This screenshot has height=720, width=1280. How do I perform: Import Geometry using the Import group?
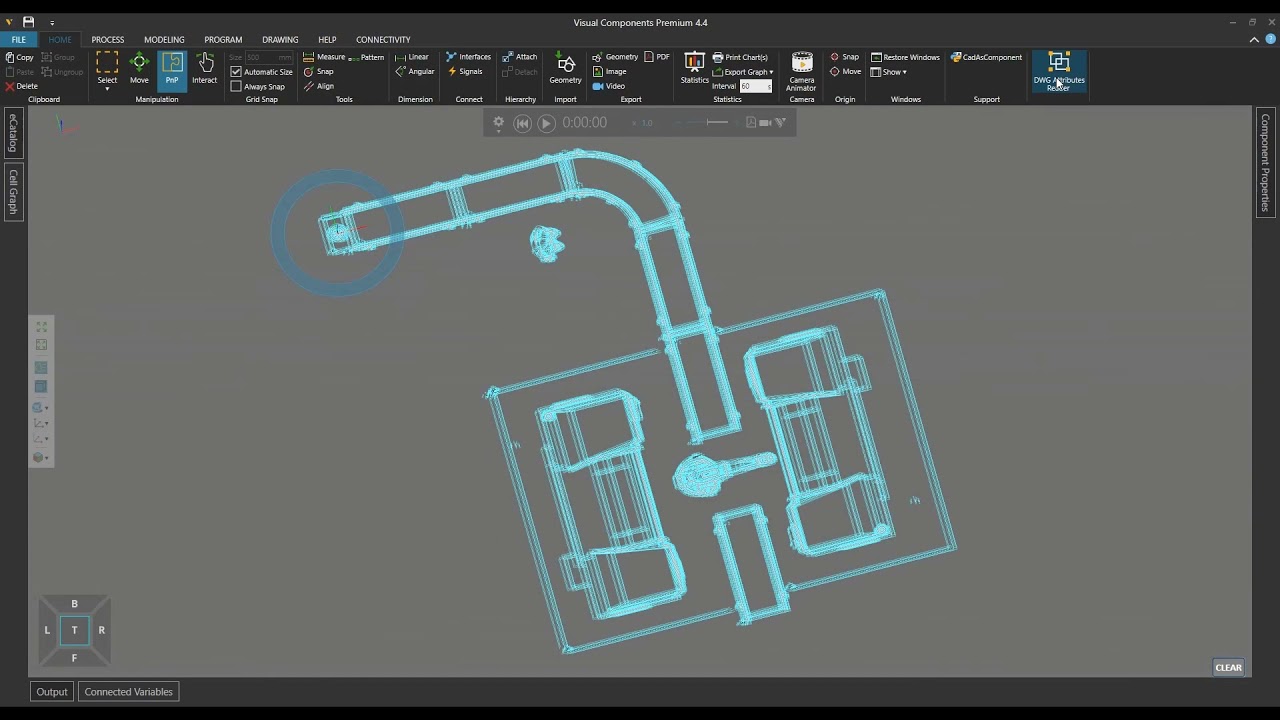565,69
